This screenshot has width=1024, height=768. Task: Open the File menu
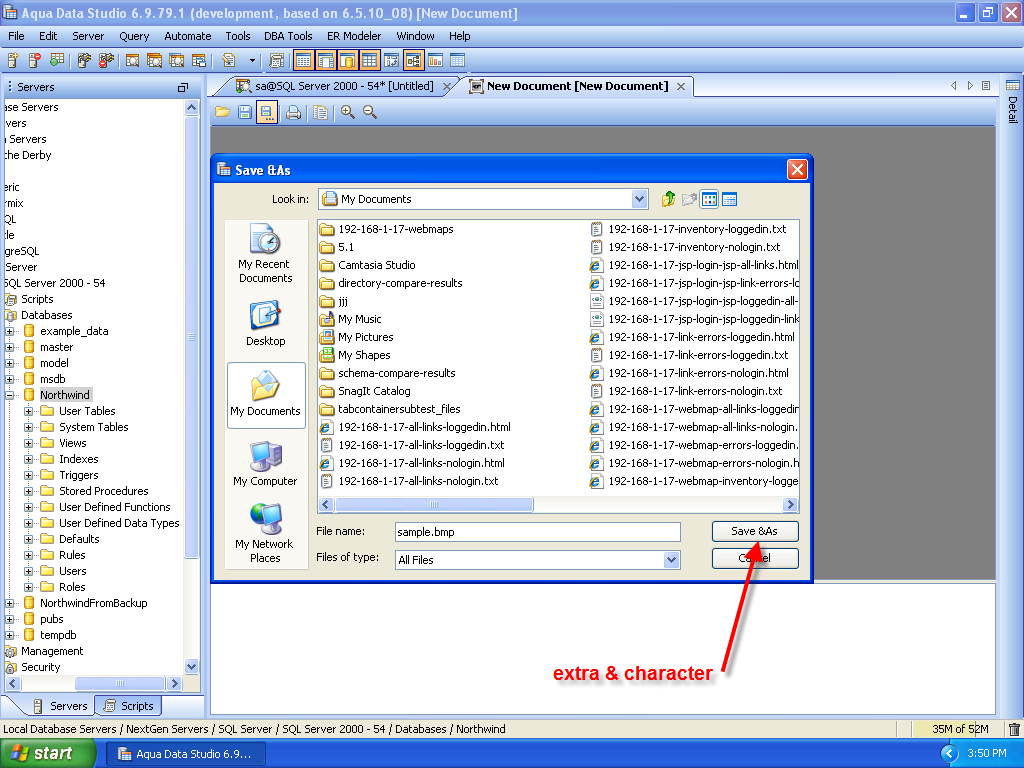click(x=16, y=36)
